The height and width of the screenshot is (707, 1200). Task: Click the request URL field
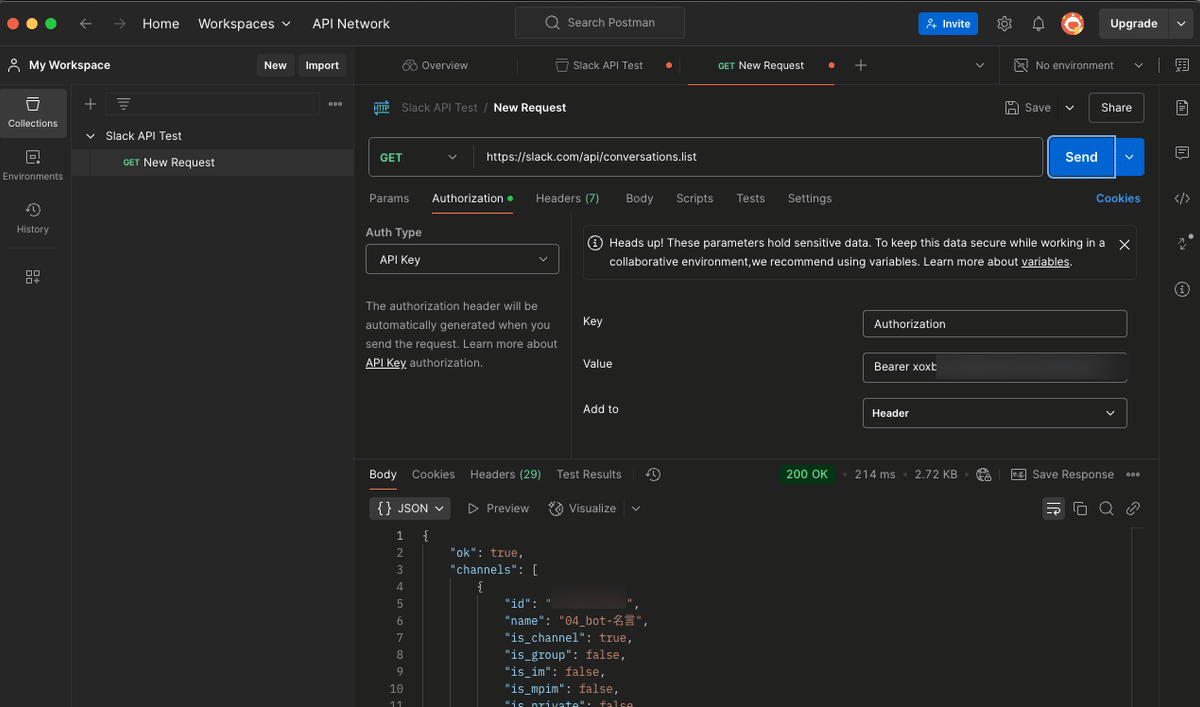(x=757, y=157)
